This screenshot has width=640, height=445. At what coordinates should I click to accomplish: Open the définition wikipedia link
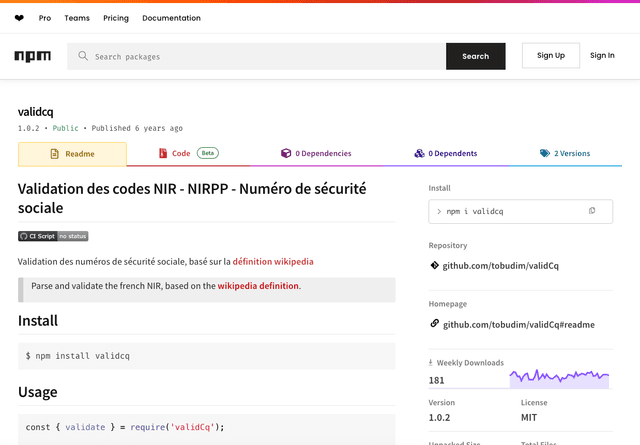pos(273,262)
